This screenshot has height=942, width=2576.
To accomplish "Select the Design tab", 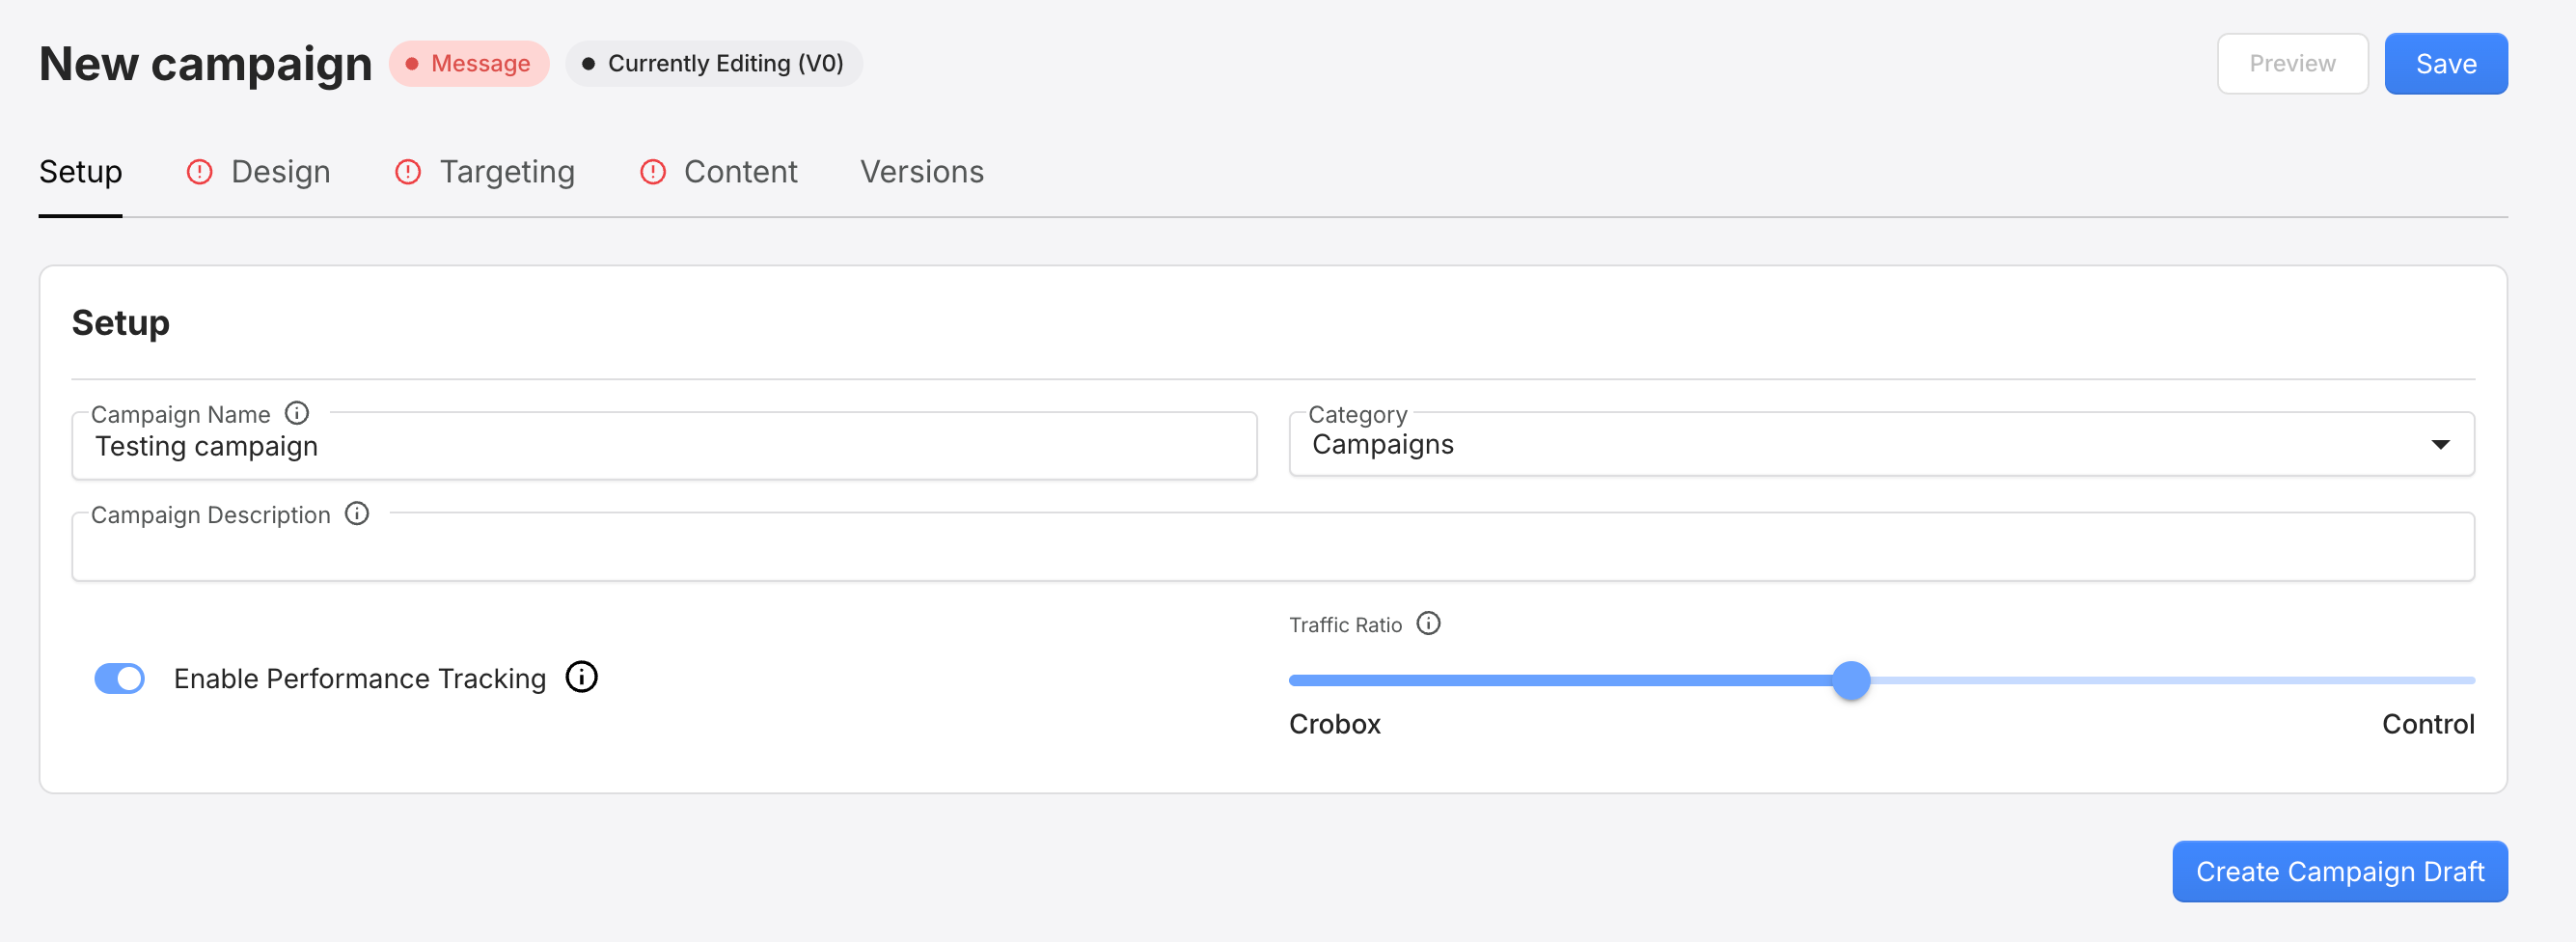I will pos(281,171).
